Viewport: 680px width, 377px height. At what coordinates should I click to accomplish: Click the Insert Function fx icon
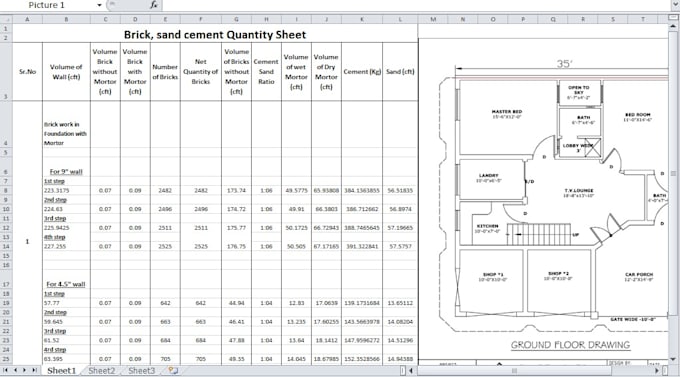[x=154, y=5]
